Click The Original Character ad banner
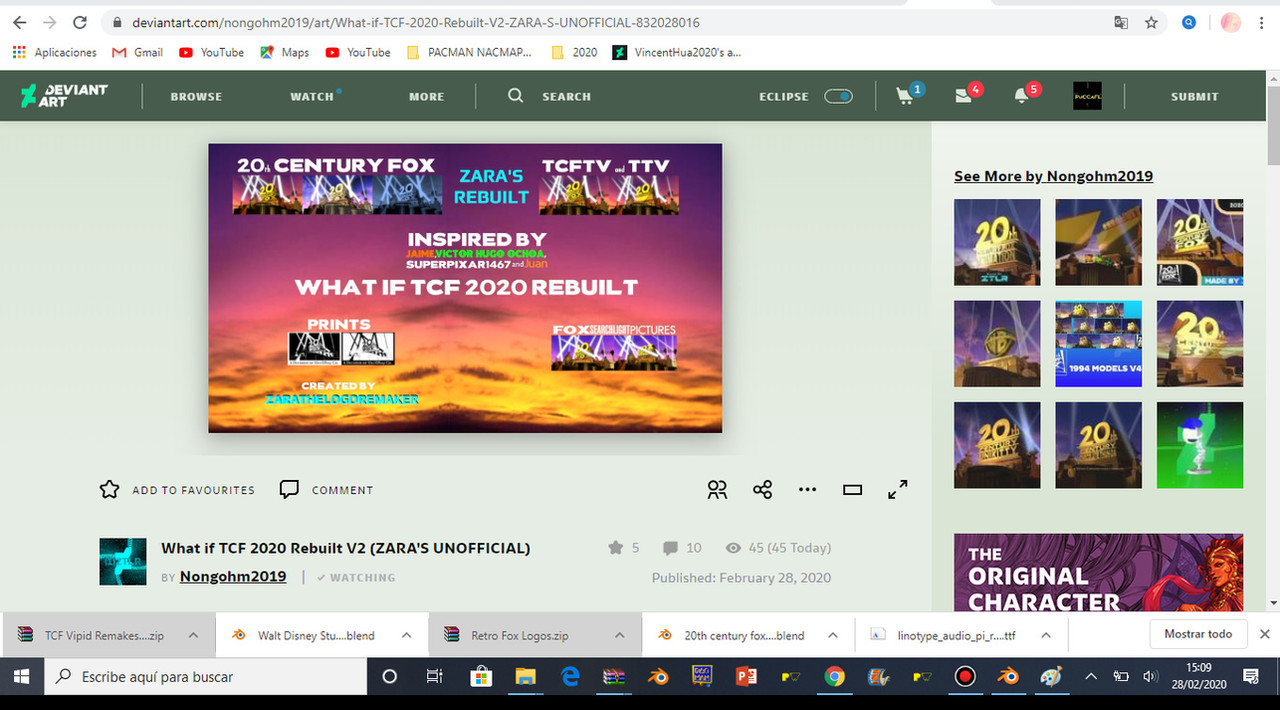This screenshot has height=710, width=1280. pyautogui.click(x=1098, y=572)
